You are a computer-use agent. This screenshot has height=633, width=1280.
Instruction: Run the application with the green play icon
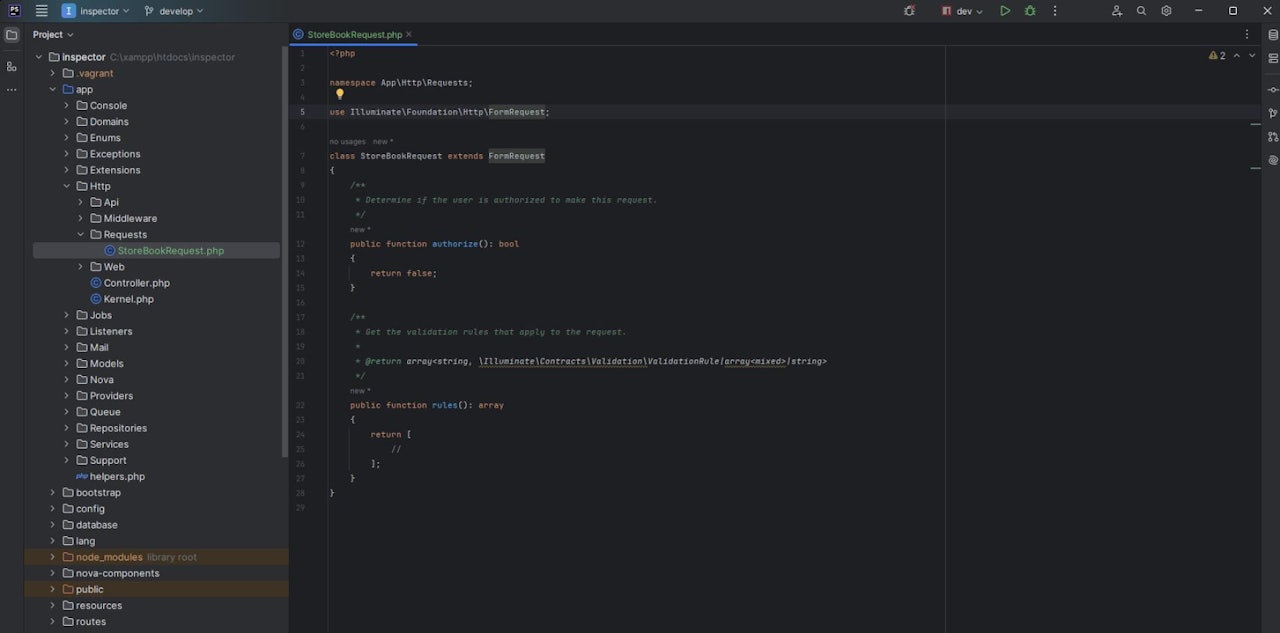[x=1005, y=10]
